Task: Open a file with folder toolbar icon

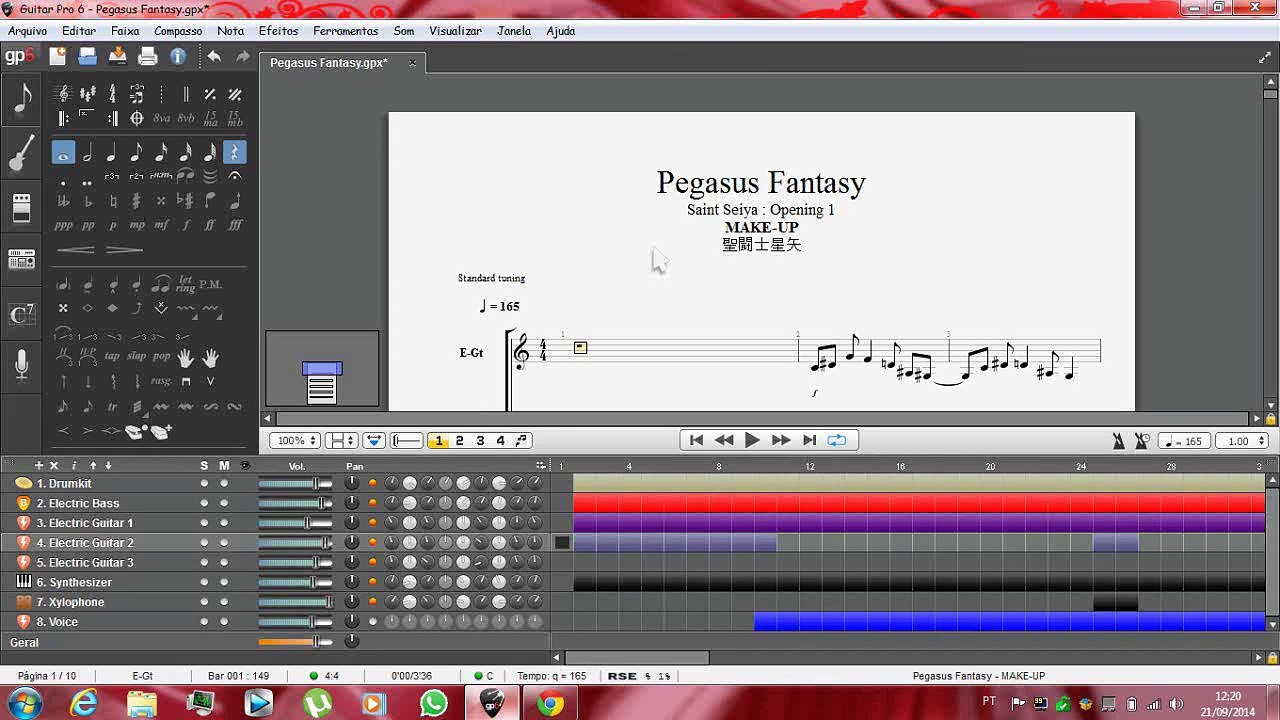Action: tap(87, 56)
